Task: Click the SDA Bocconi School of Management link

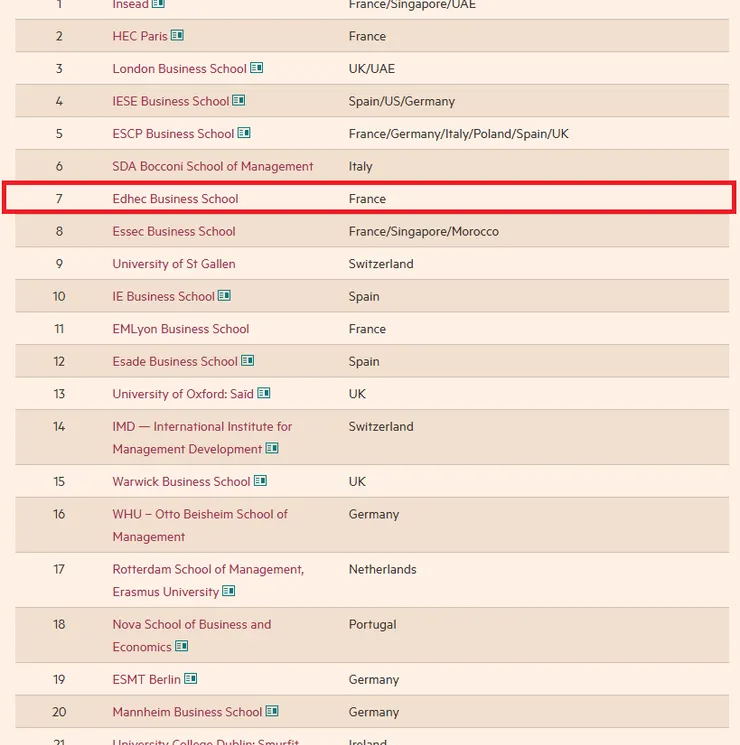Action: point(212,166)
